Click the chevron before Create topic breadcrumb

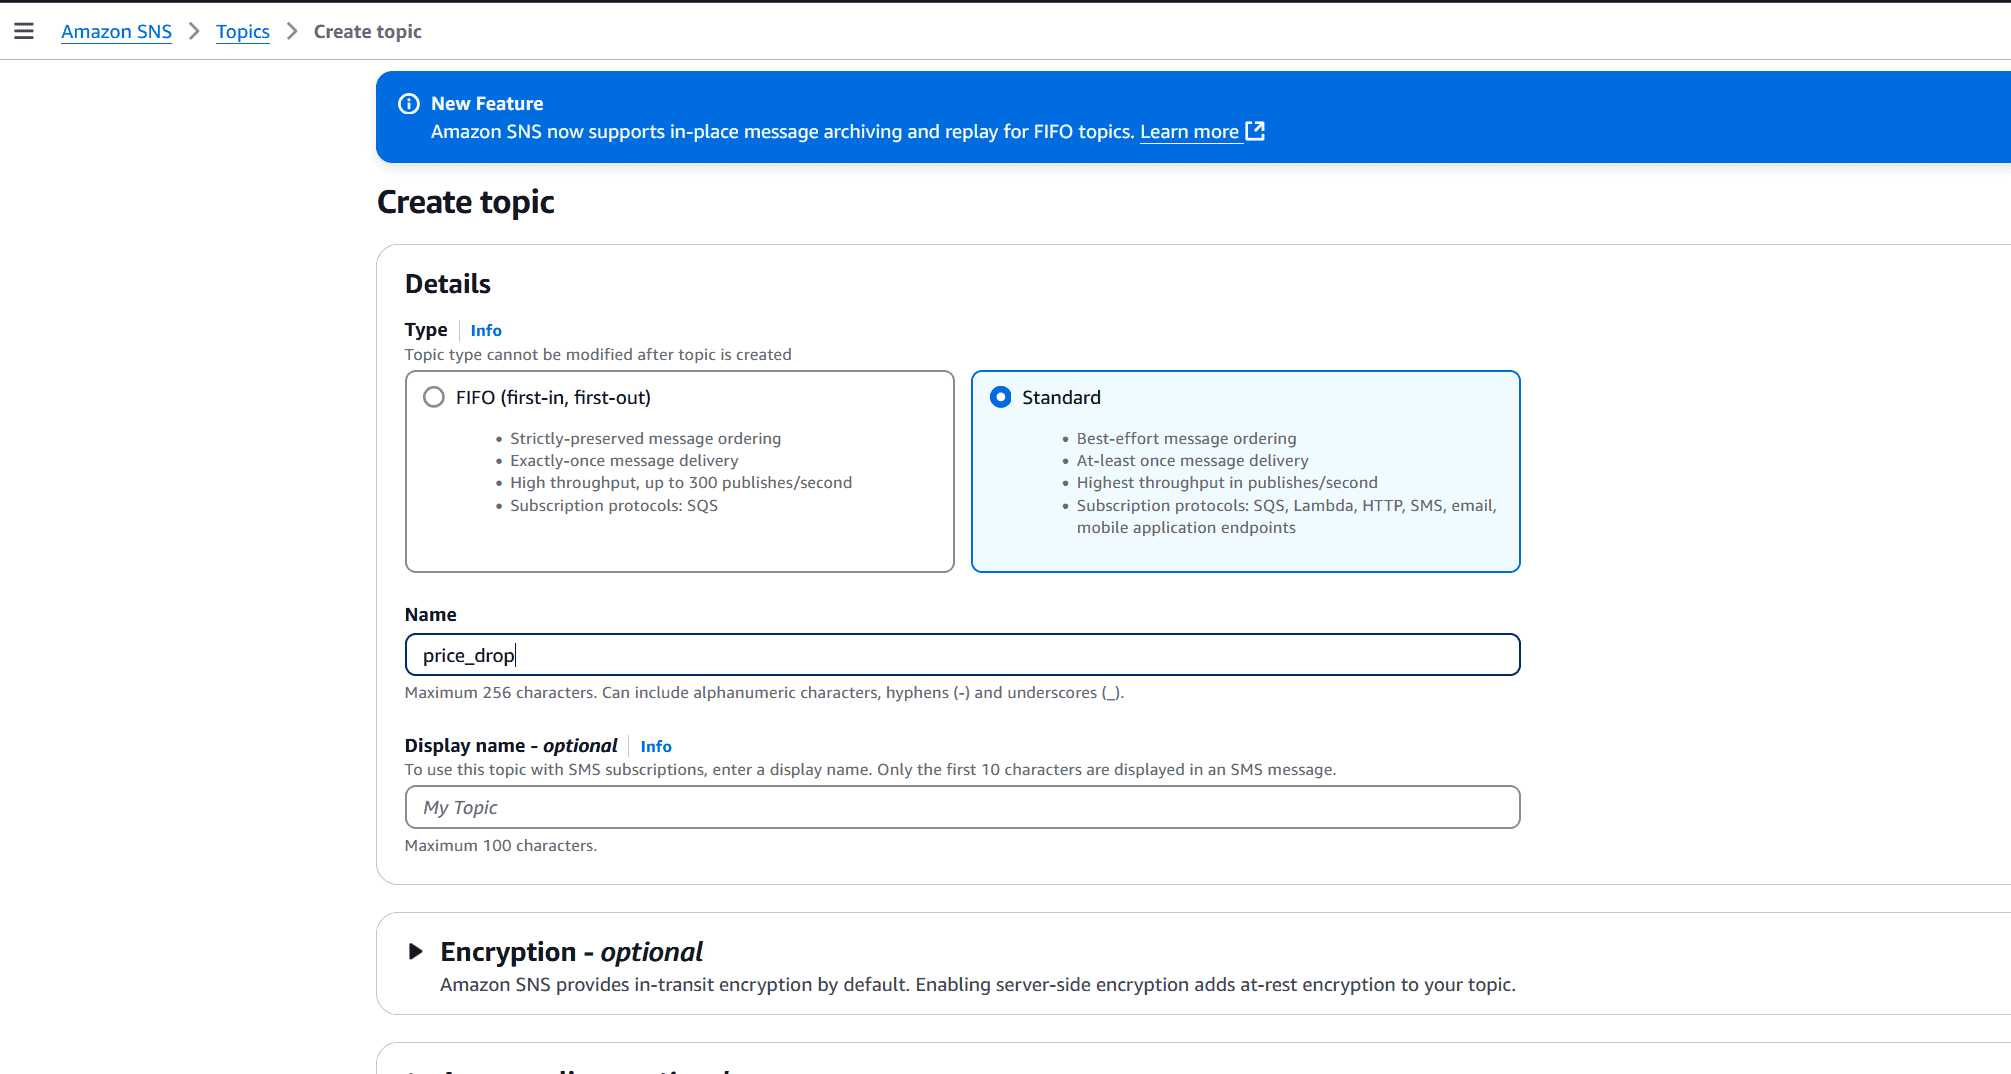point(292,31)
